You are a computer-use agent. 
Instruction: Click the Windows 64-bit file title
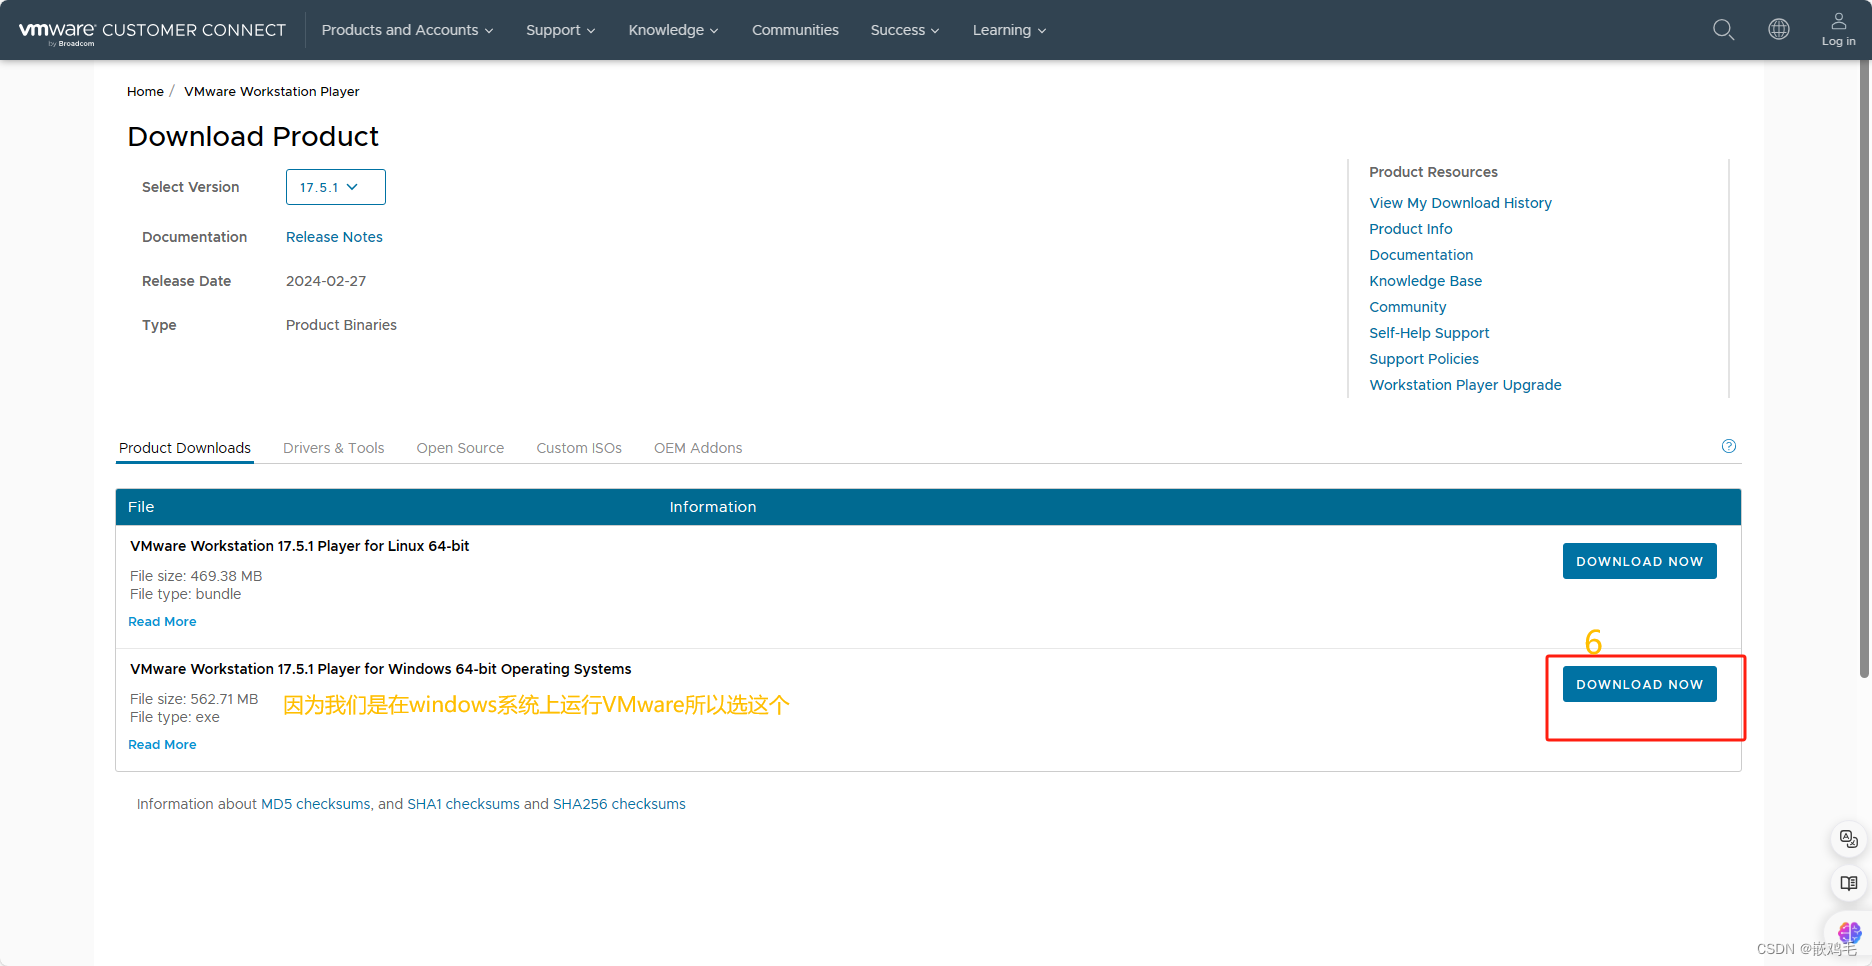click(380, 669)
